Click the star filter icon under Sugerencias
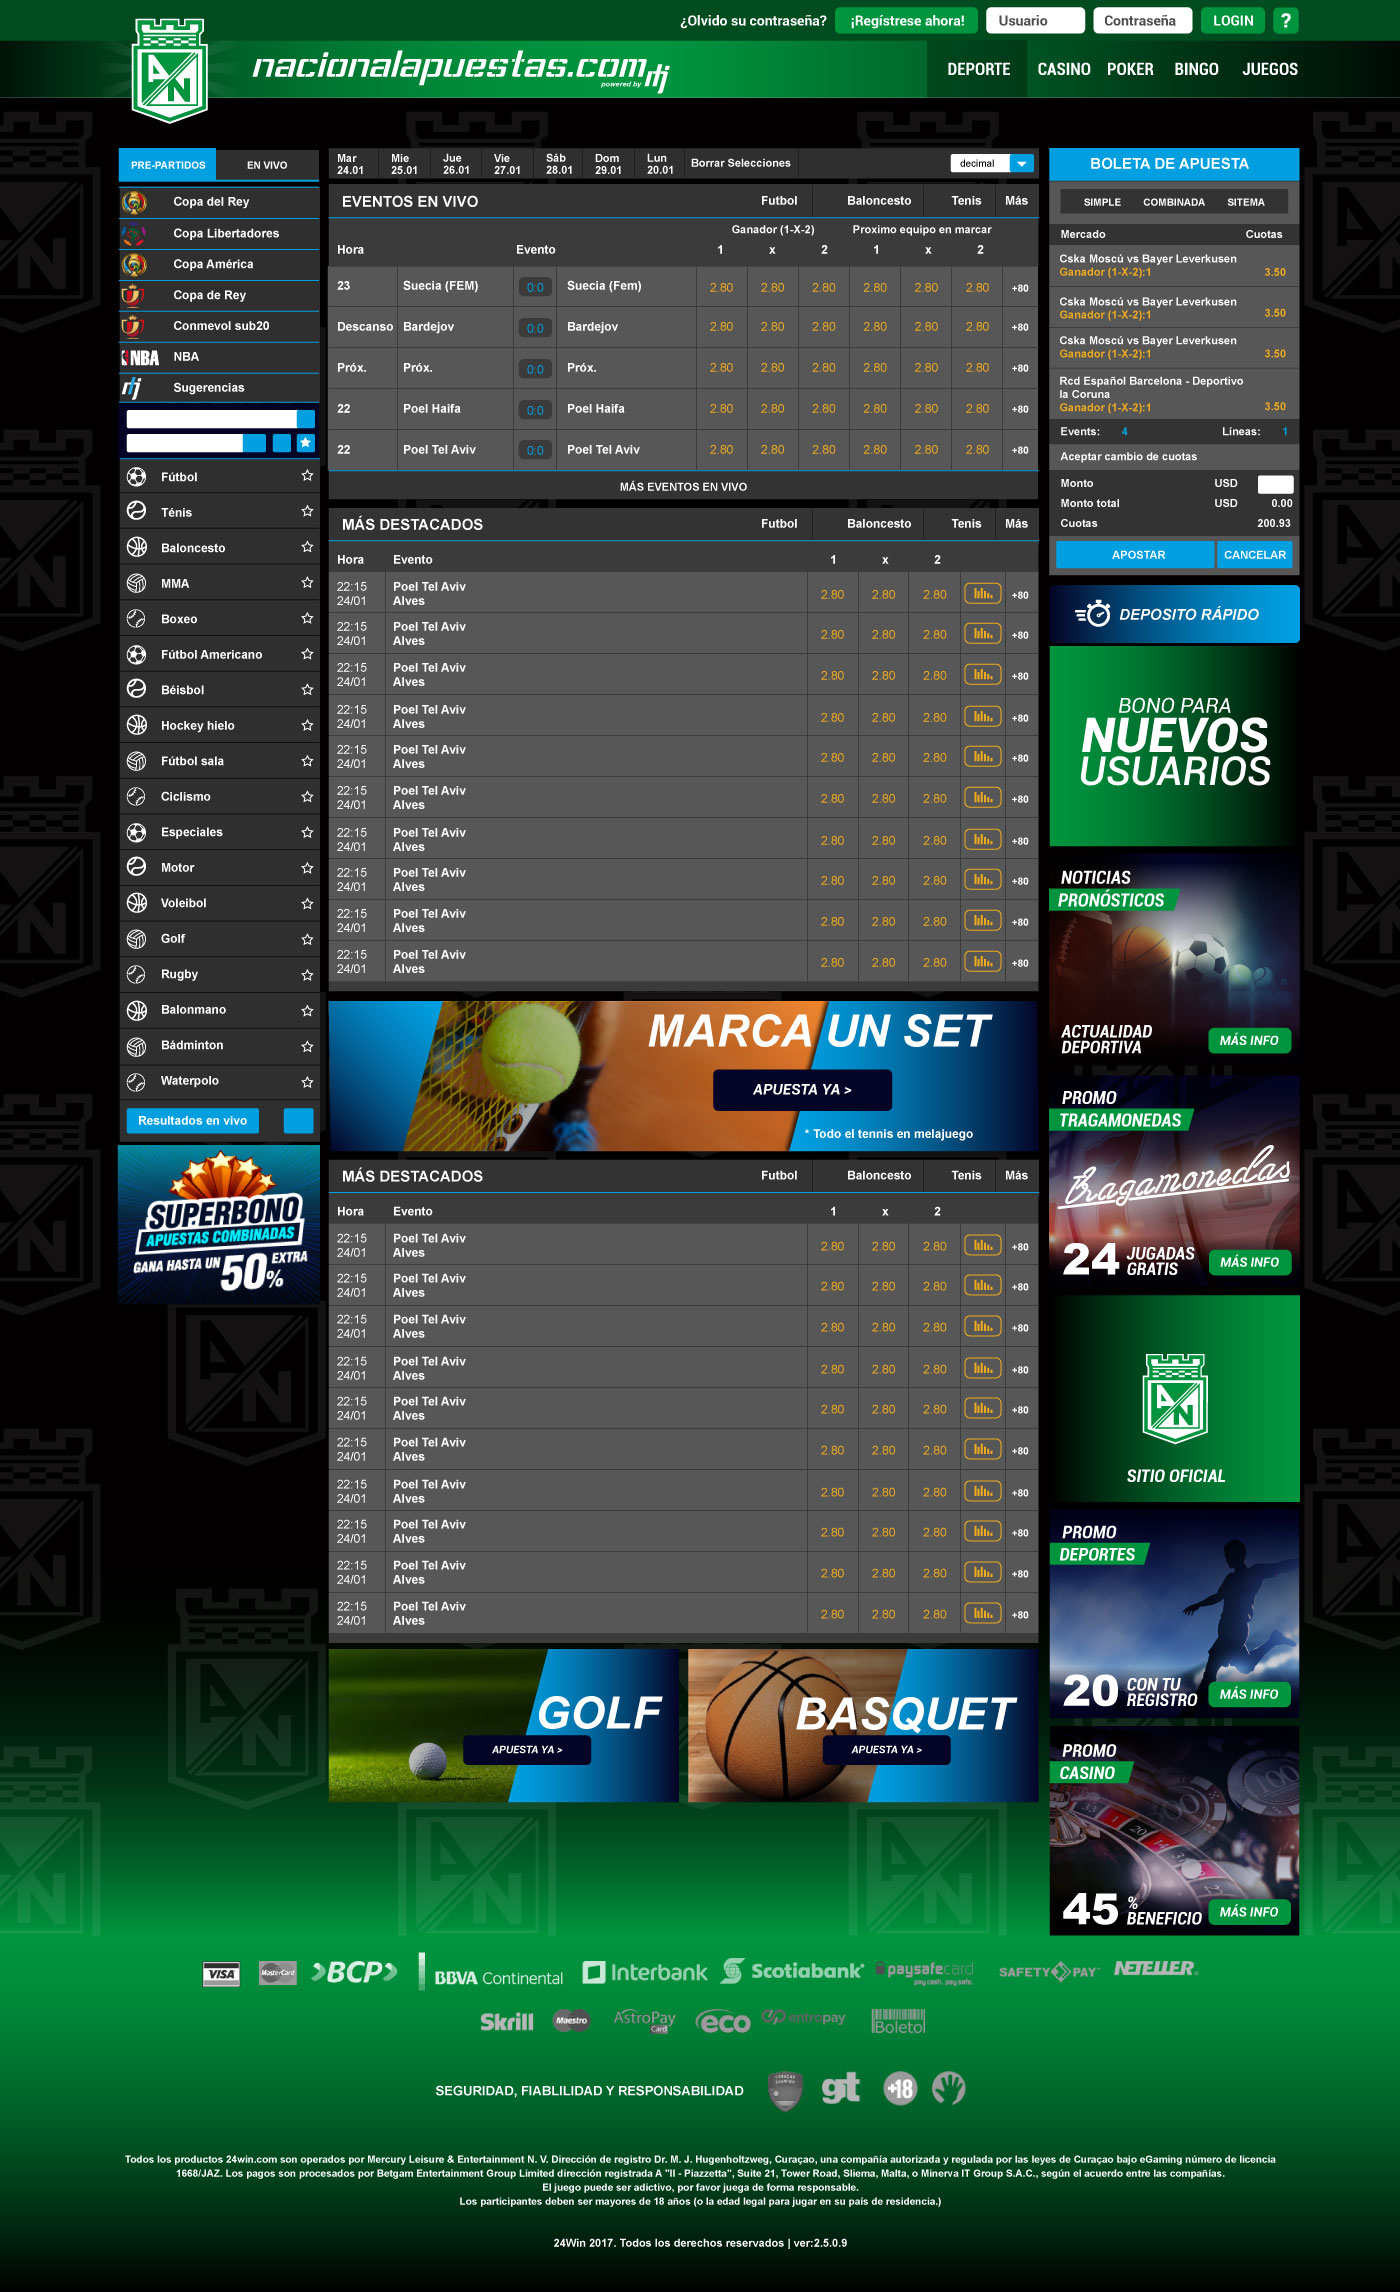 point(306,443)
